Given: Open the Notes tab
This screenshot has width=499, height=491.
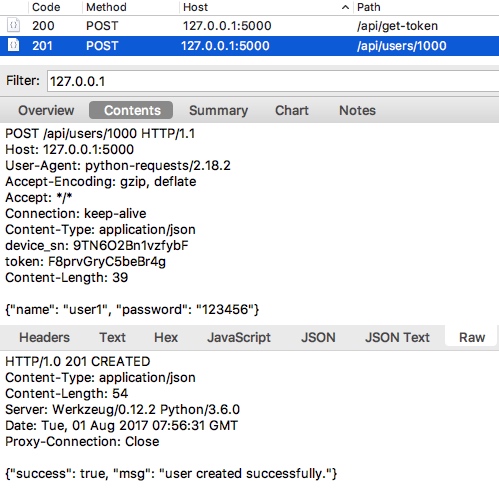Looking at the screenshot, I should coord(357,110).
